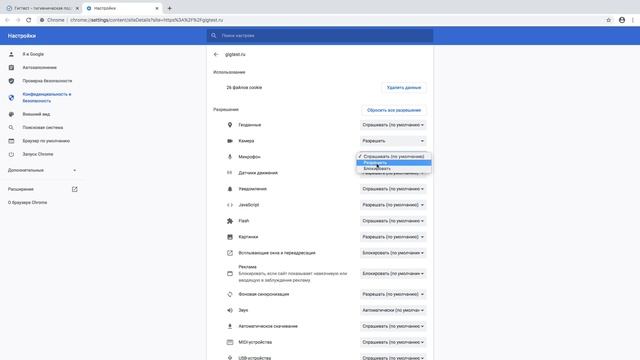
Task: Click the pop-up icon for Всплывающие окна
Action: (230, 253)
